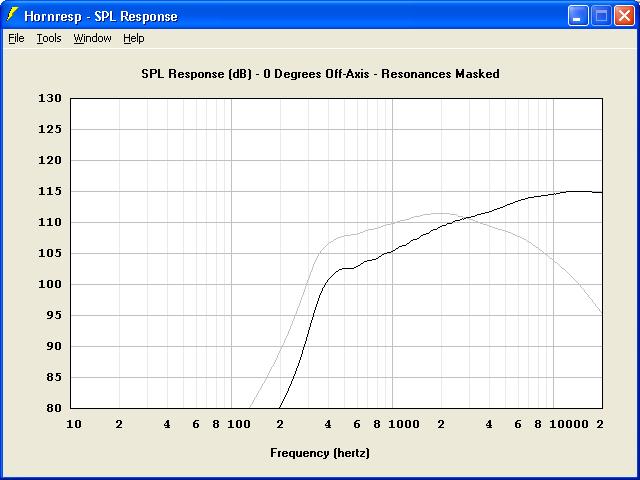Minimize the Hornresp window
The height and width of the screenshot is (480, 640).
point(578,16)
